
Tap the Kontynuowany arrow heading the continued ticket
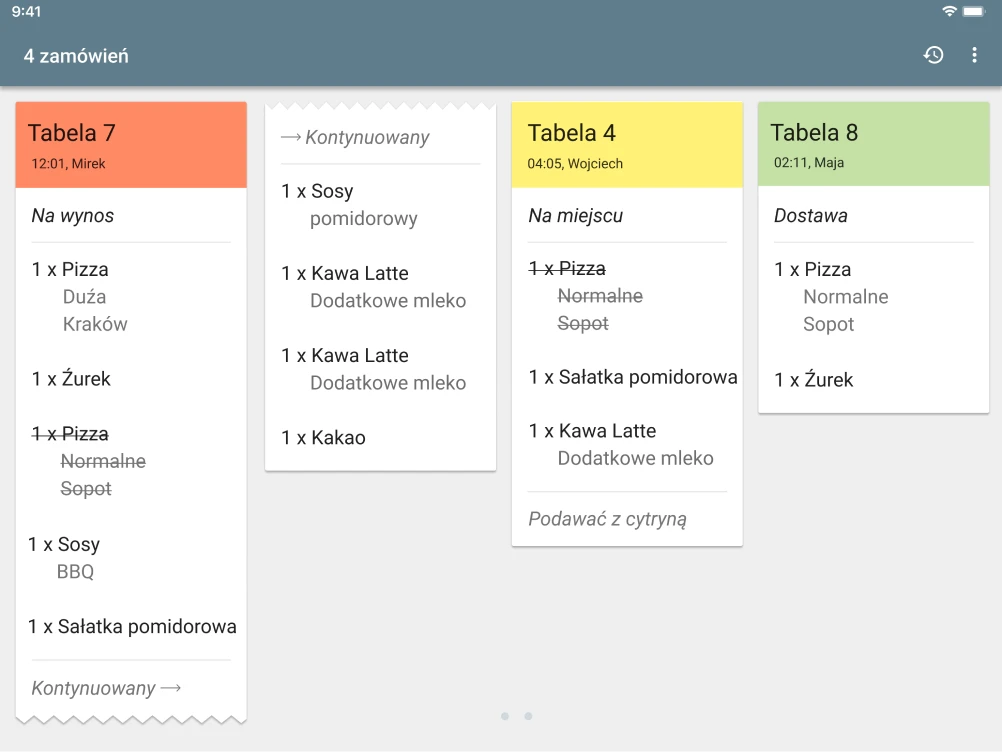pyautogui.click(x=355, y=137)
